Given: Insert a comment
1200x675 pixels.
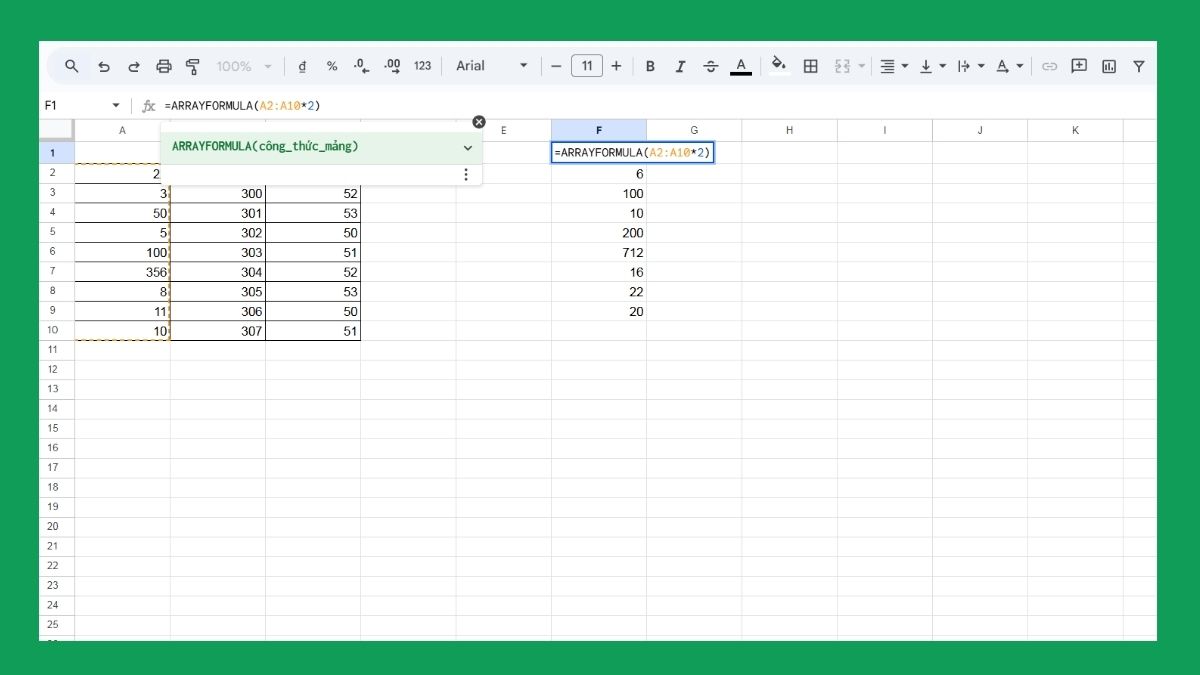Looking at the screenshot, I should [1078, 66].
